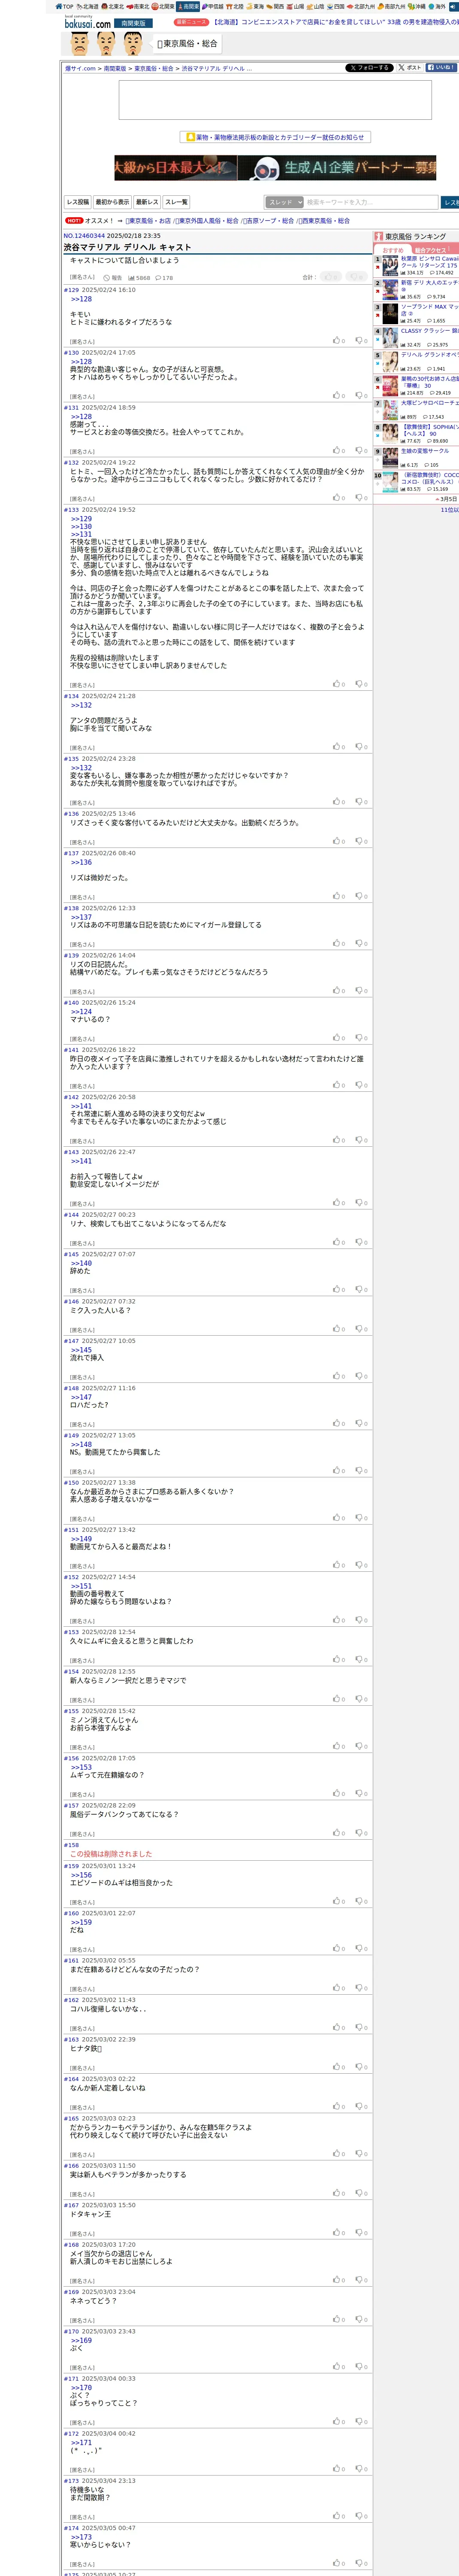Select 北関東 region in navigation bar
This screenshot has height=2576, width=459.
pyautogui.click(x=163, y=6)
